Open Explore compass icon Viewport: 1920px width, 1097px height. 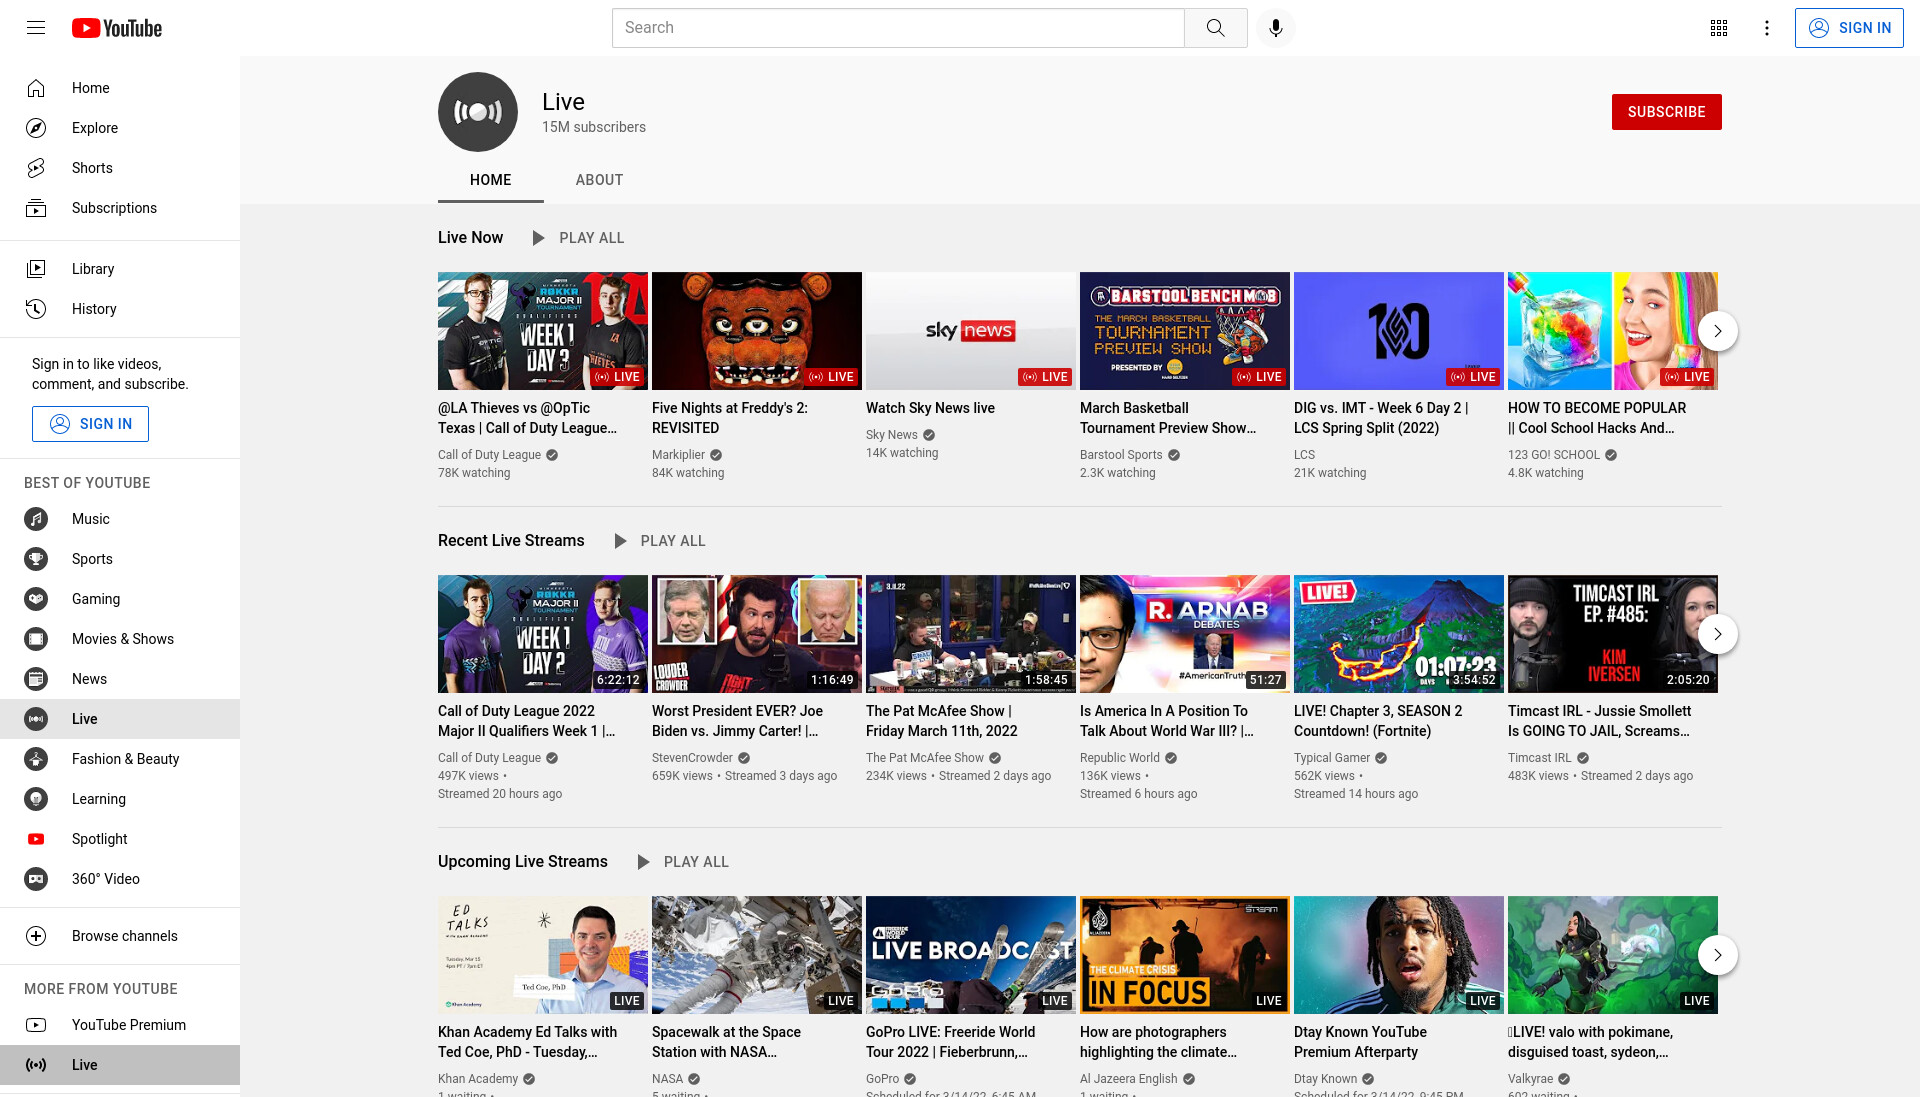tap(36, 128)
